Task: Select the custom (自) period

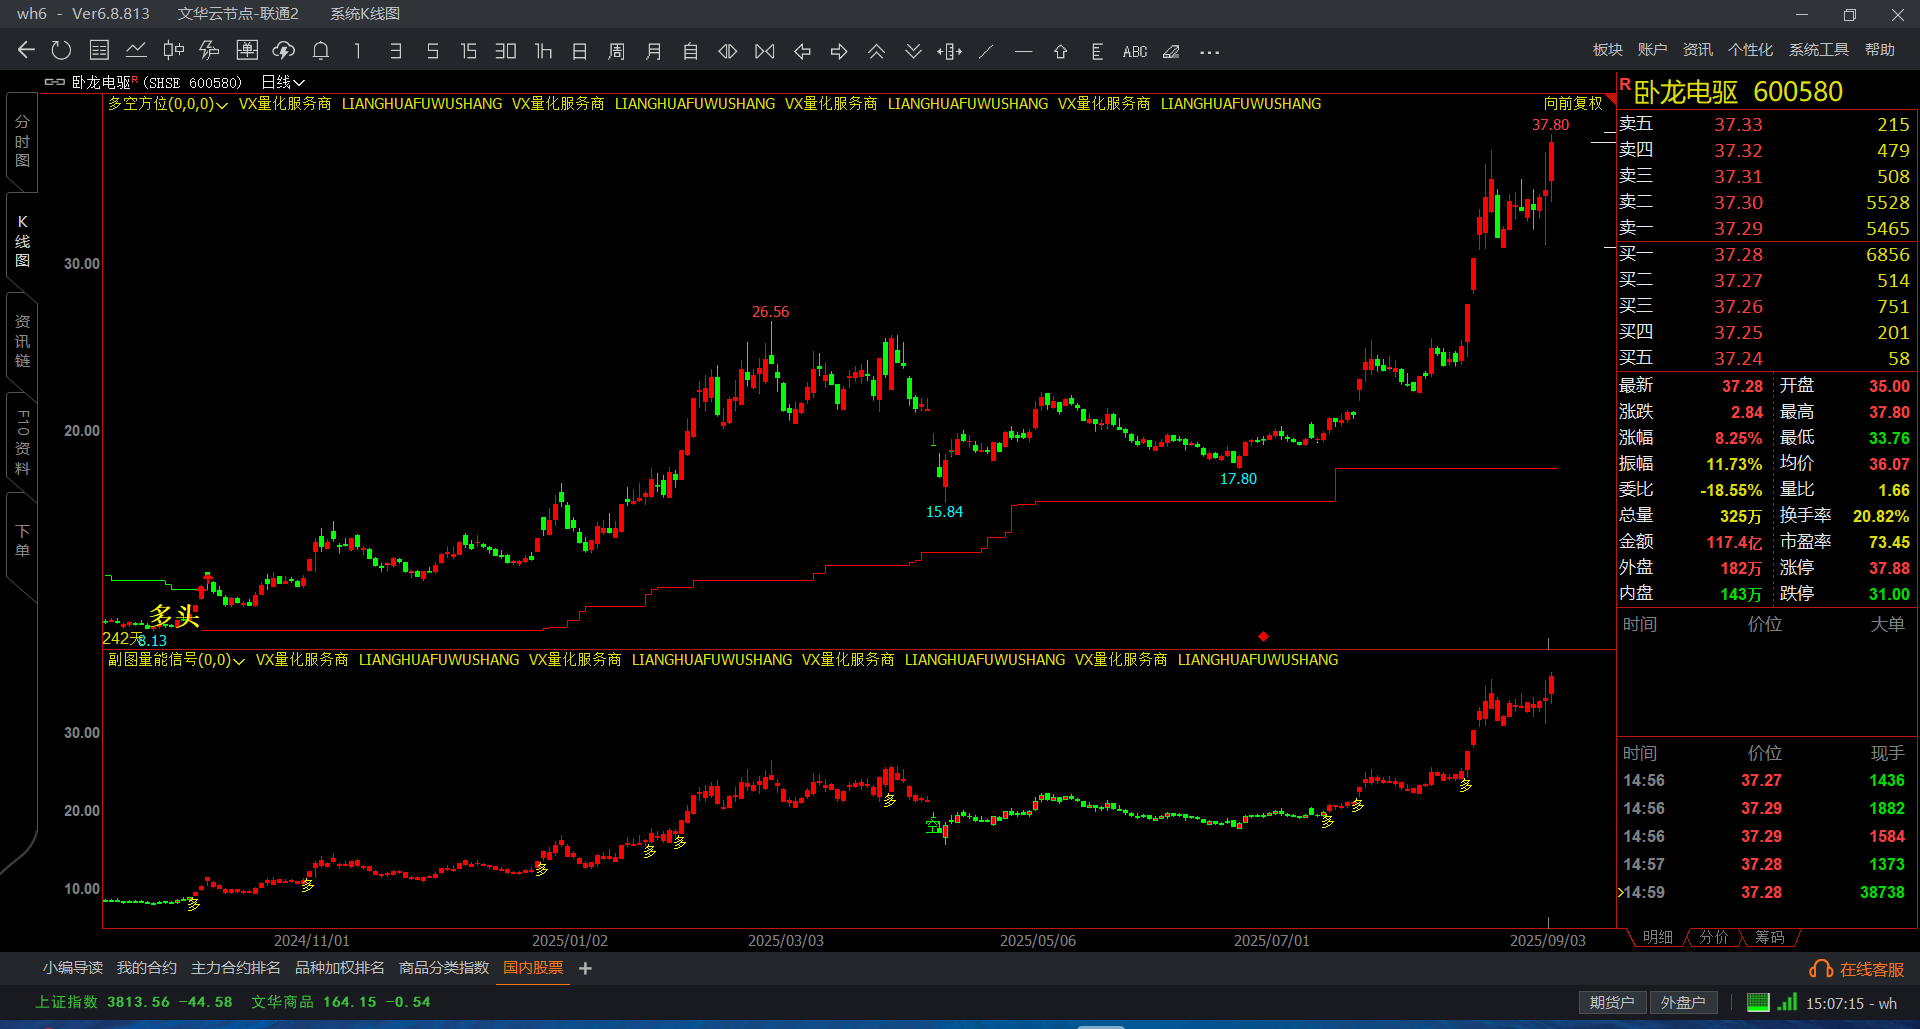Action: point(691,51)
